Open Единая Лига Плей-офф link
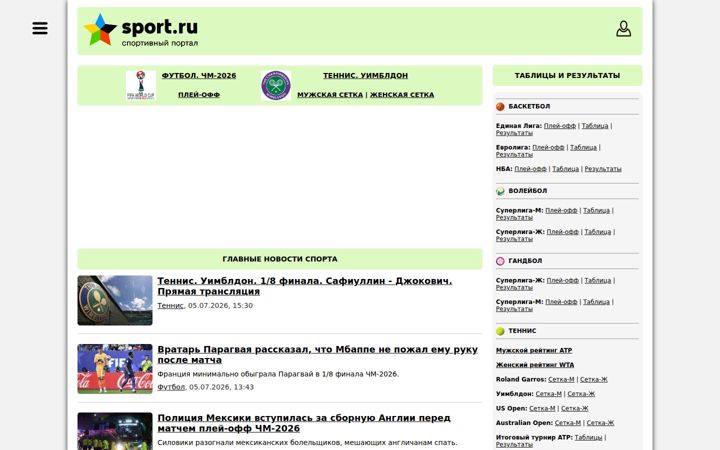 (560, 126)
